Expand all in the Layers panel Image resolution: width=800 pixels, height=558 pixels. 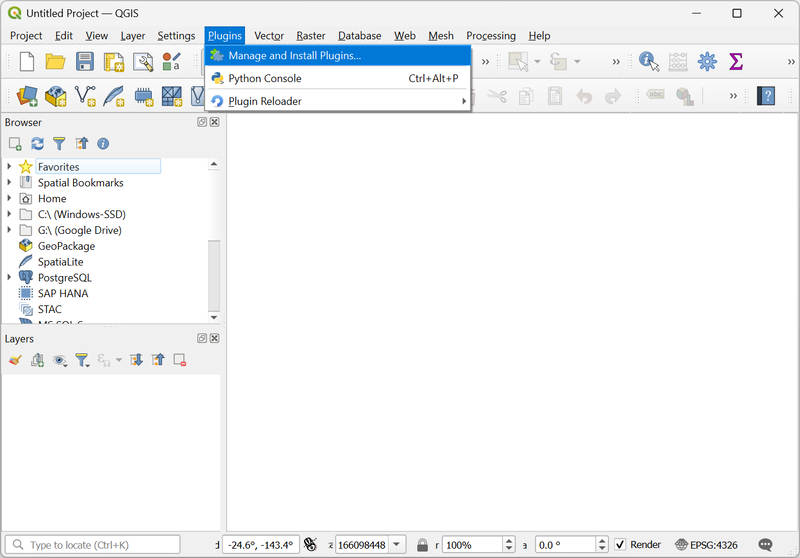pyautogui.click(x=136, y=360)
